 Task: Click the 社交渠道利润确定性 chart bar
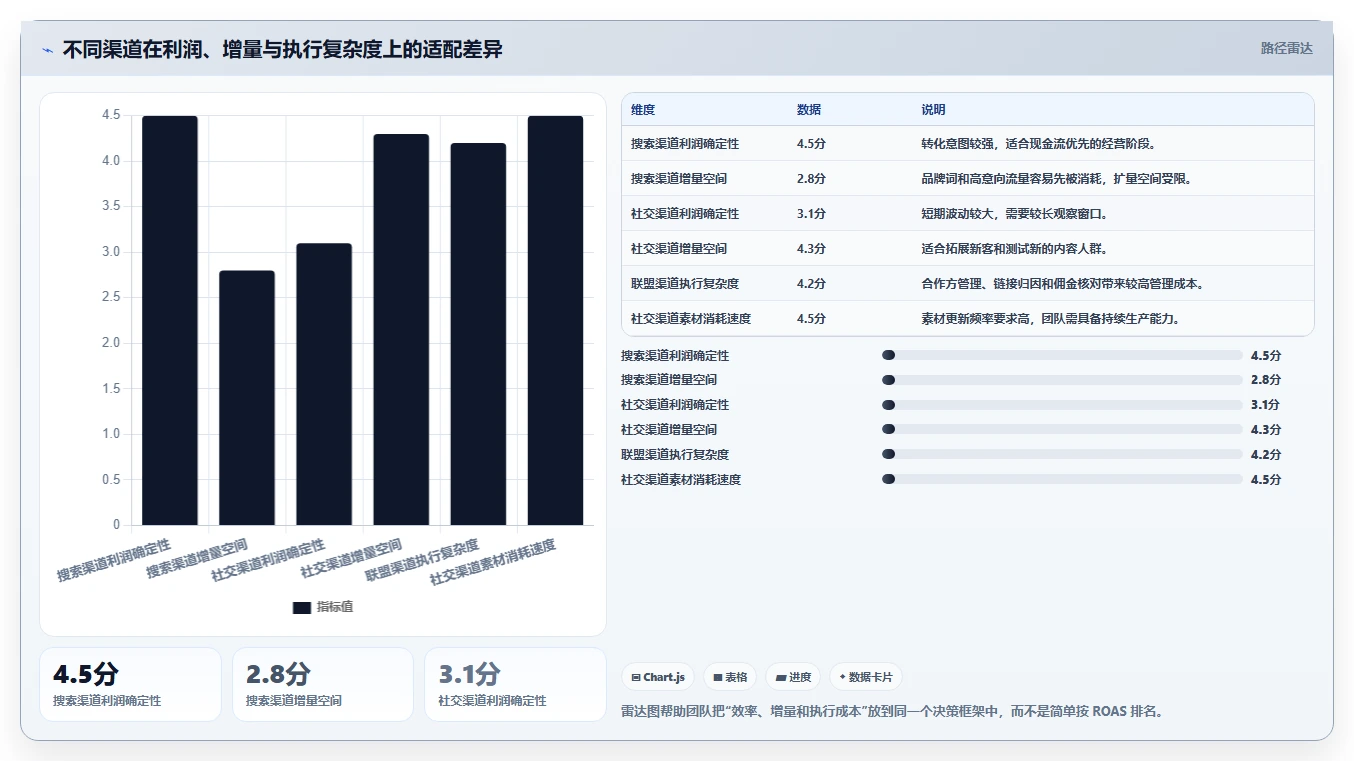point(324,384)
